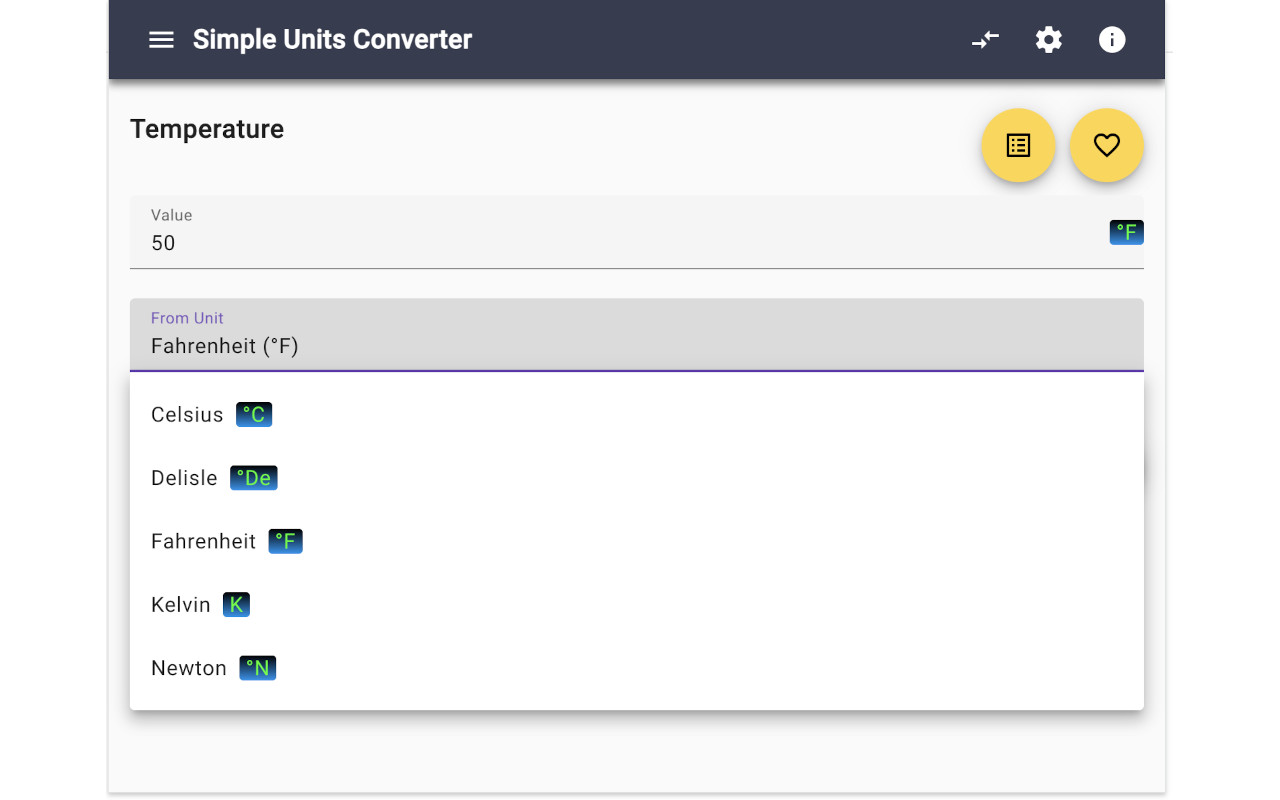Choose Delisle as the source unit
The height and width of the screenshot is (800, 1280).
point(184,478)
